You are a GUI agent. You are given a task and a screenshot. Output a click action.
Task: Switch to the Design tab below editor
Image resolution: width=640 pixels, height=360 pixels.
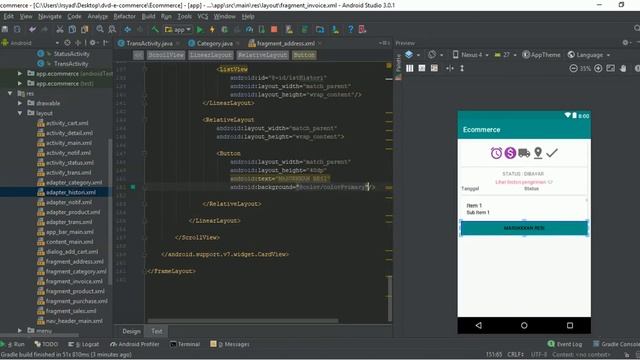coord(131,331)
